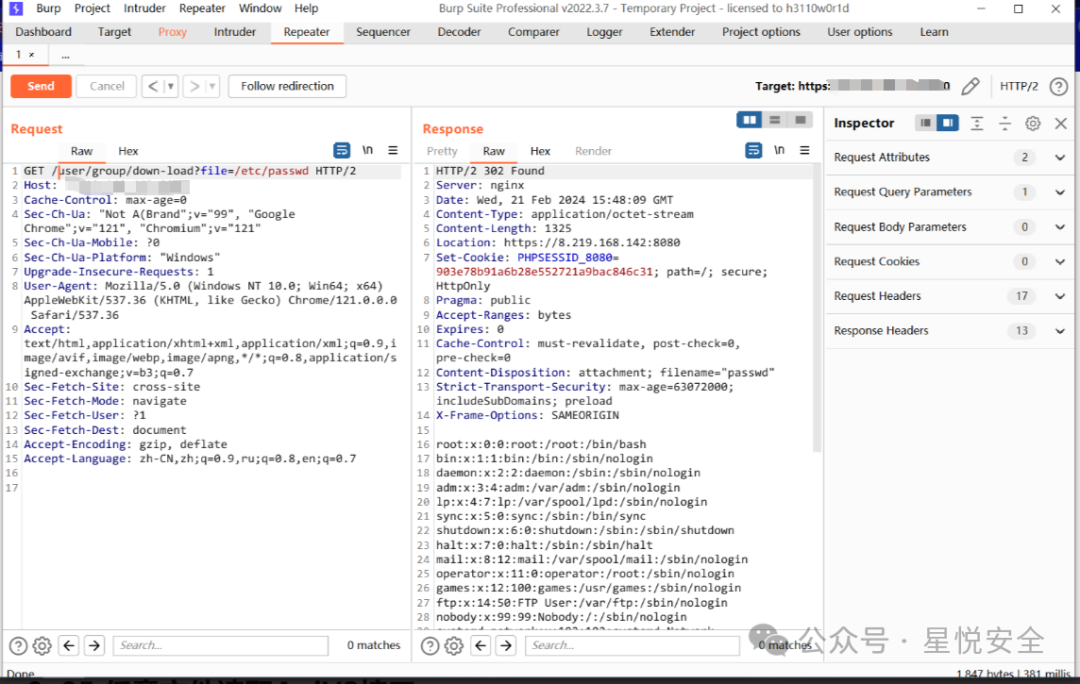Click Follow redirection button
This screenshot has height=684, width=1080.
pyautogui.click(x=287, y=86)
